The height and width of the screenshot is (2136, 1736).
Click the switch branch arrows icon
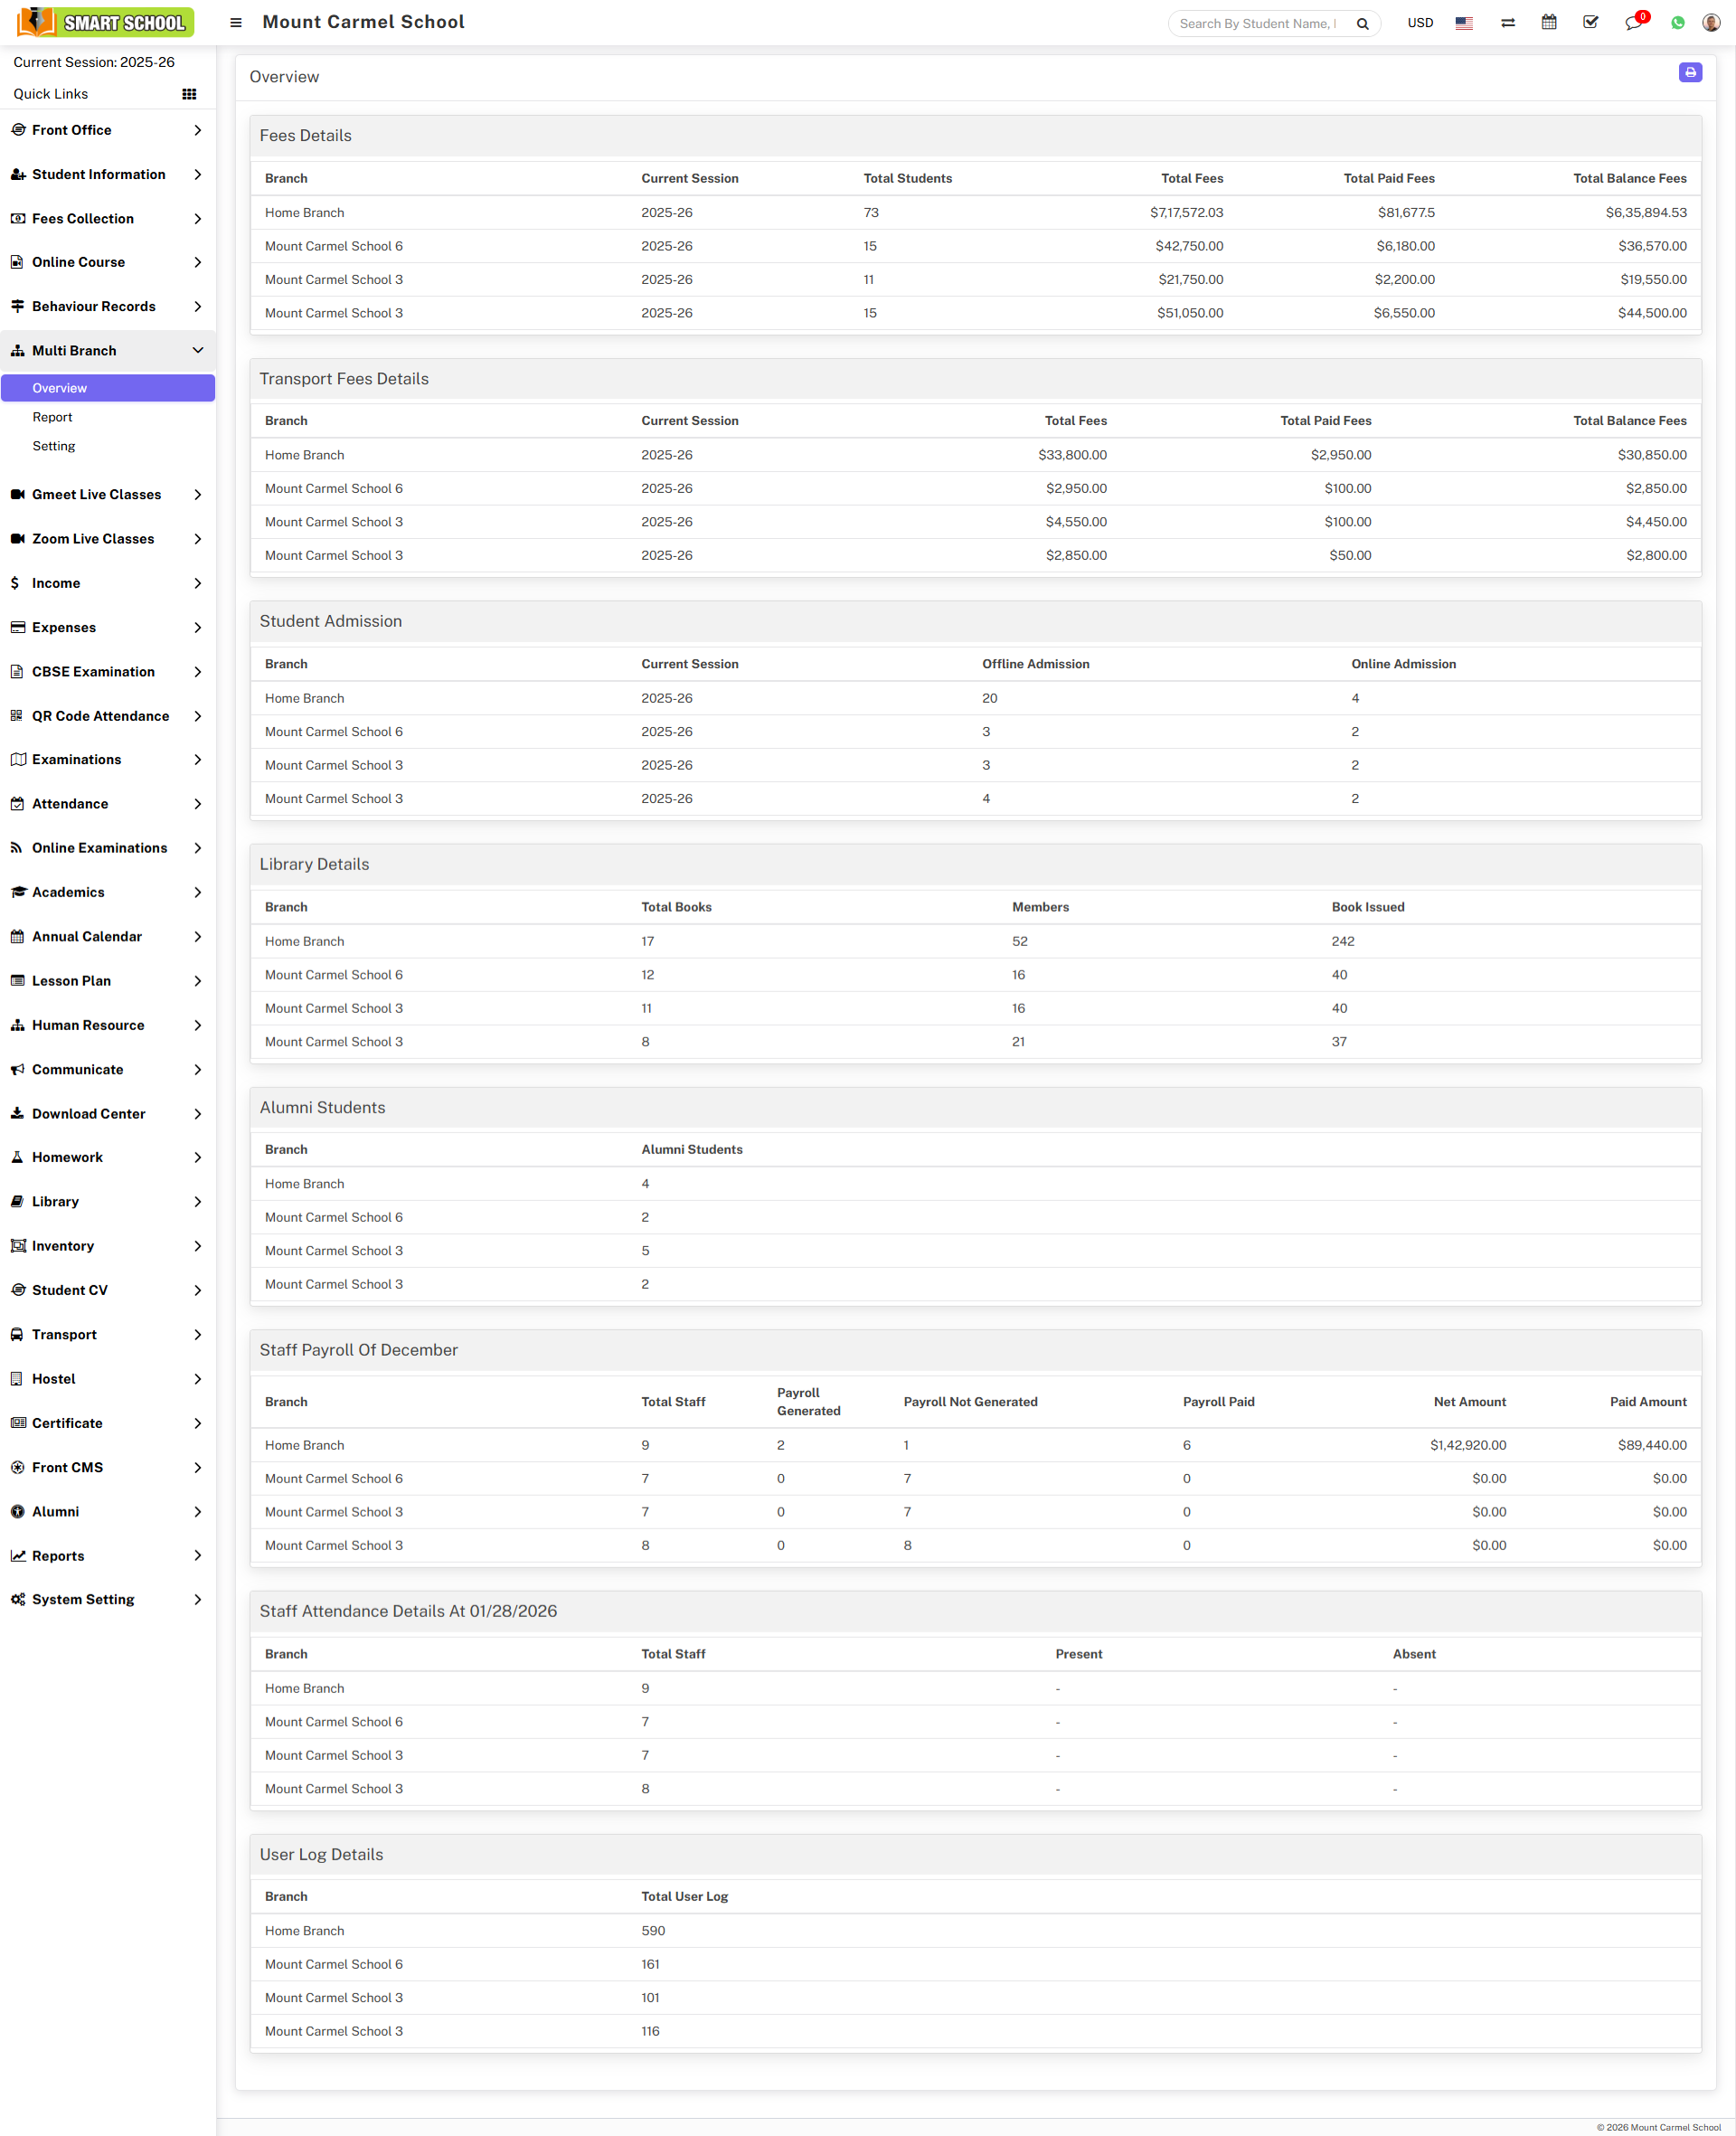[x=1507, y=23]
